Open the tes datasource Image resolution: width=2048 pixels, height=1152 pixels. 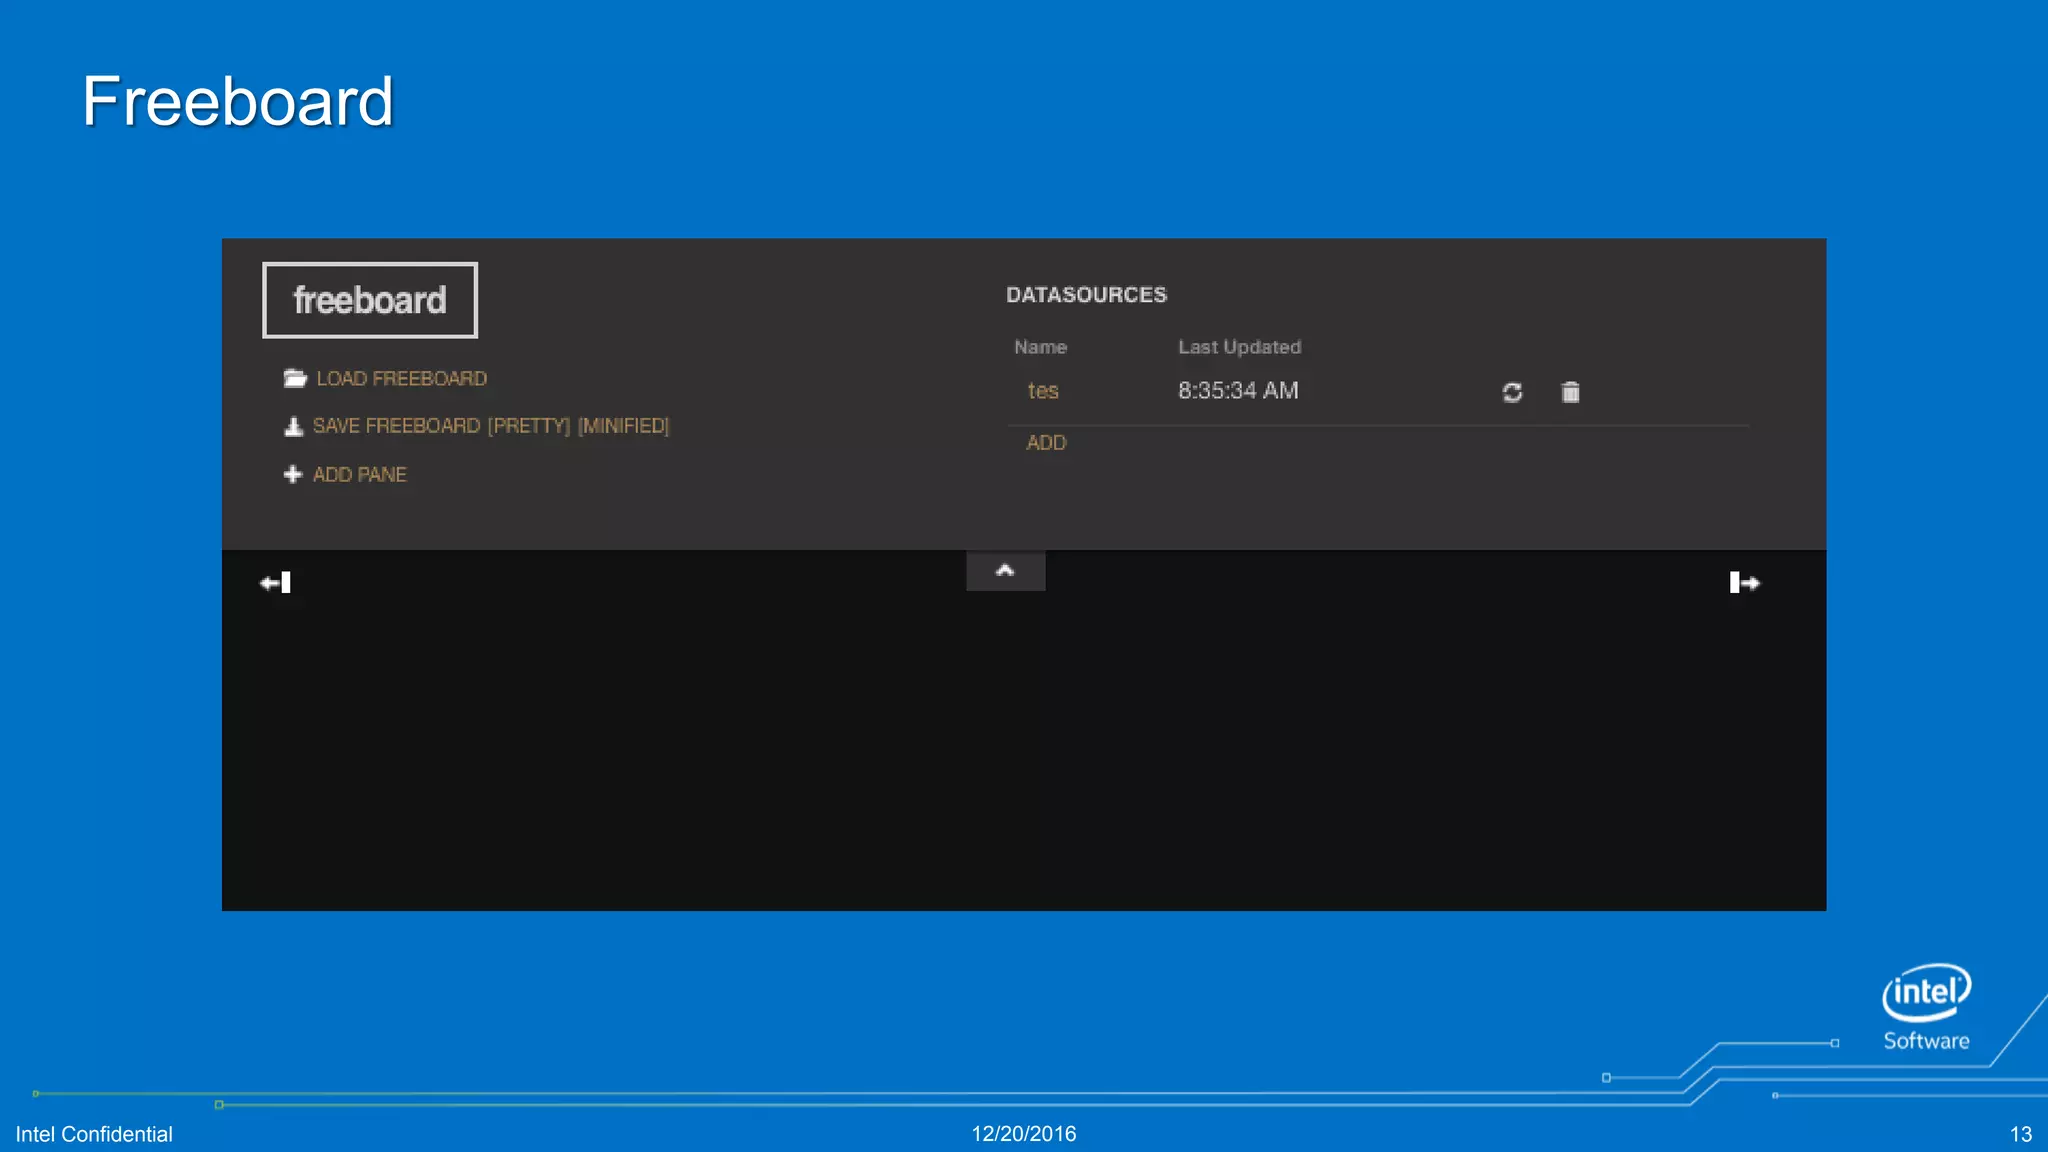click(x=1043, y=391)
